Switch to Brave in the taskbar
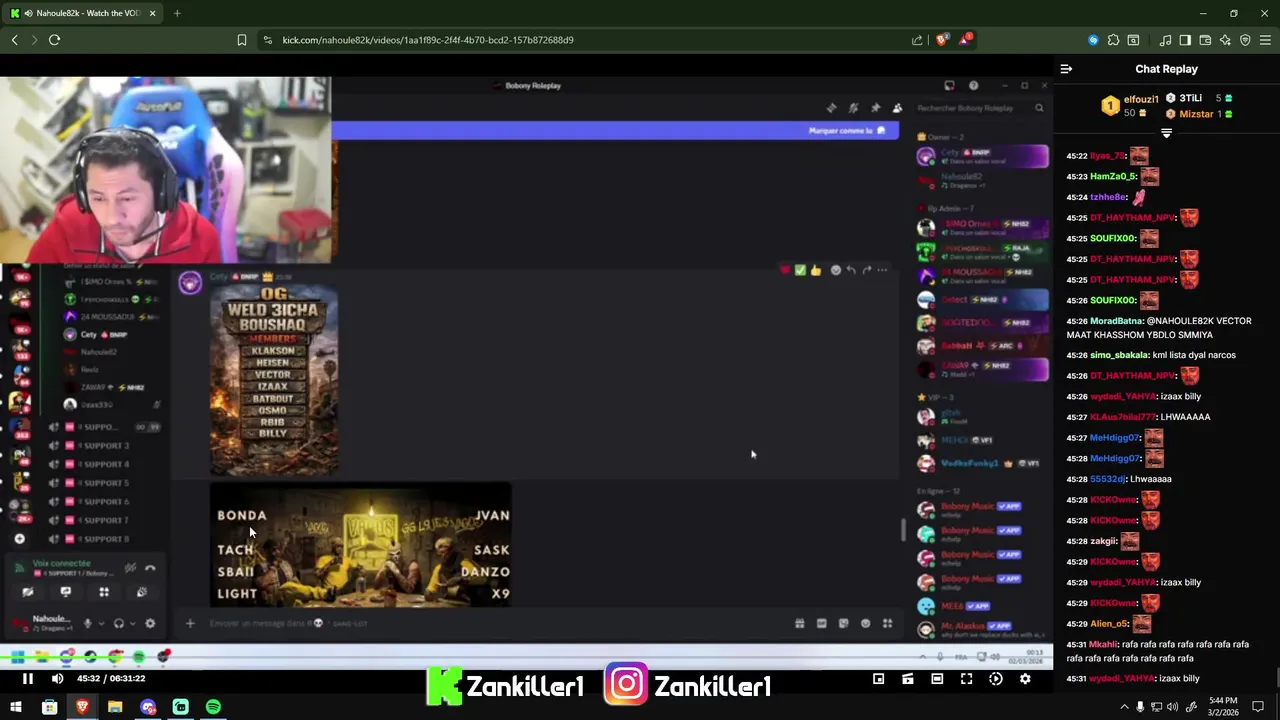 tap(82, 707)
